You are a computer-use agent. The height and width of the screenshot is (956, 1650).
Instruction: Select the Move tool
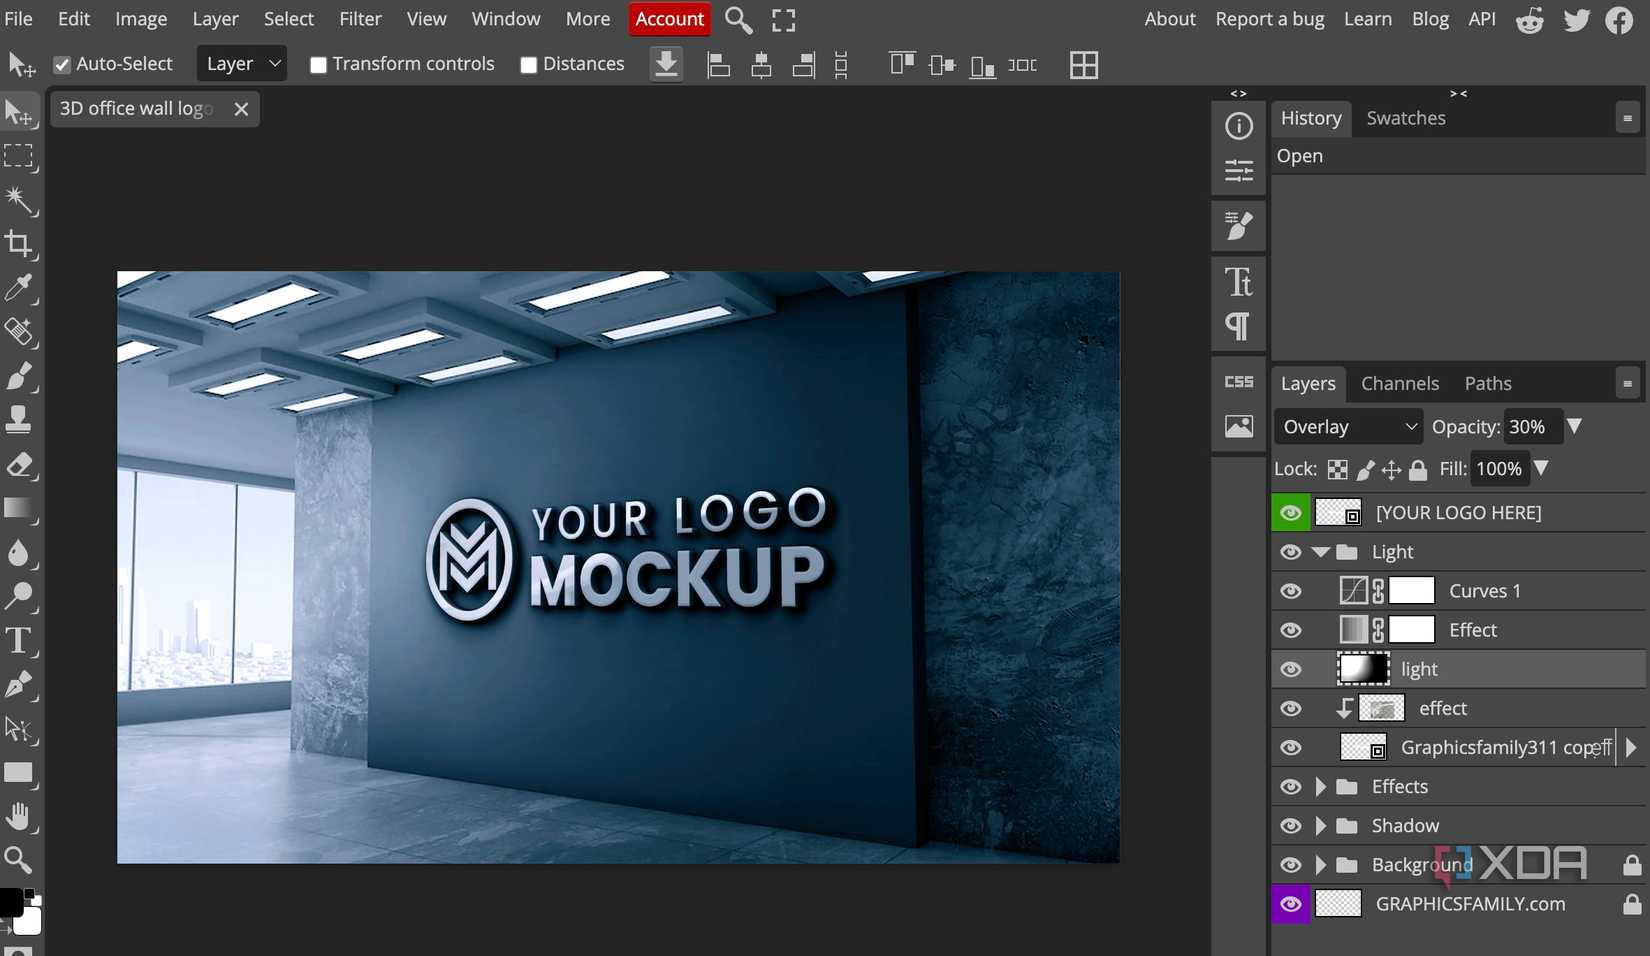coord(20,112)
